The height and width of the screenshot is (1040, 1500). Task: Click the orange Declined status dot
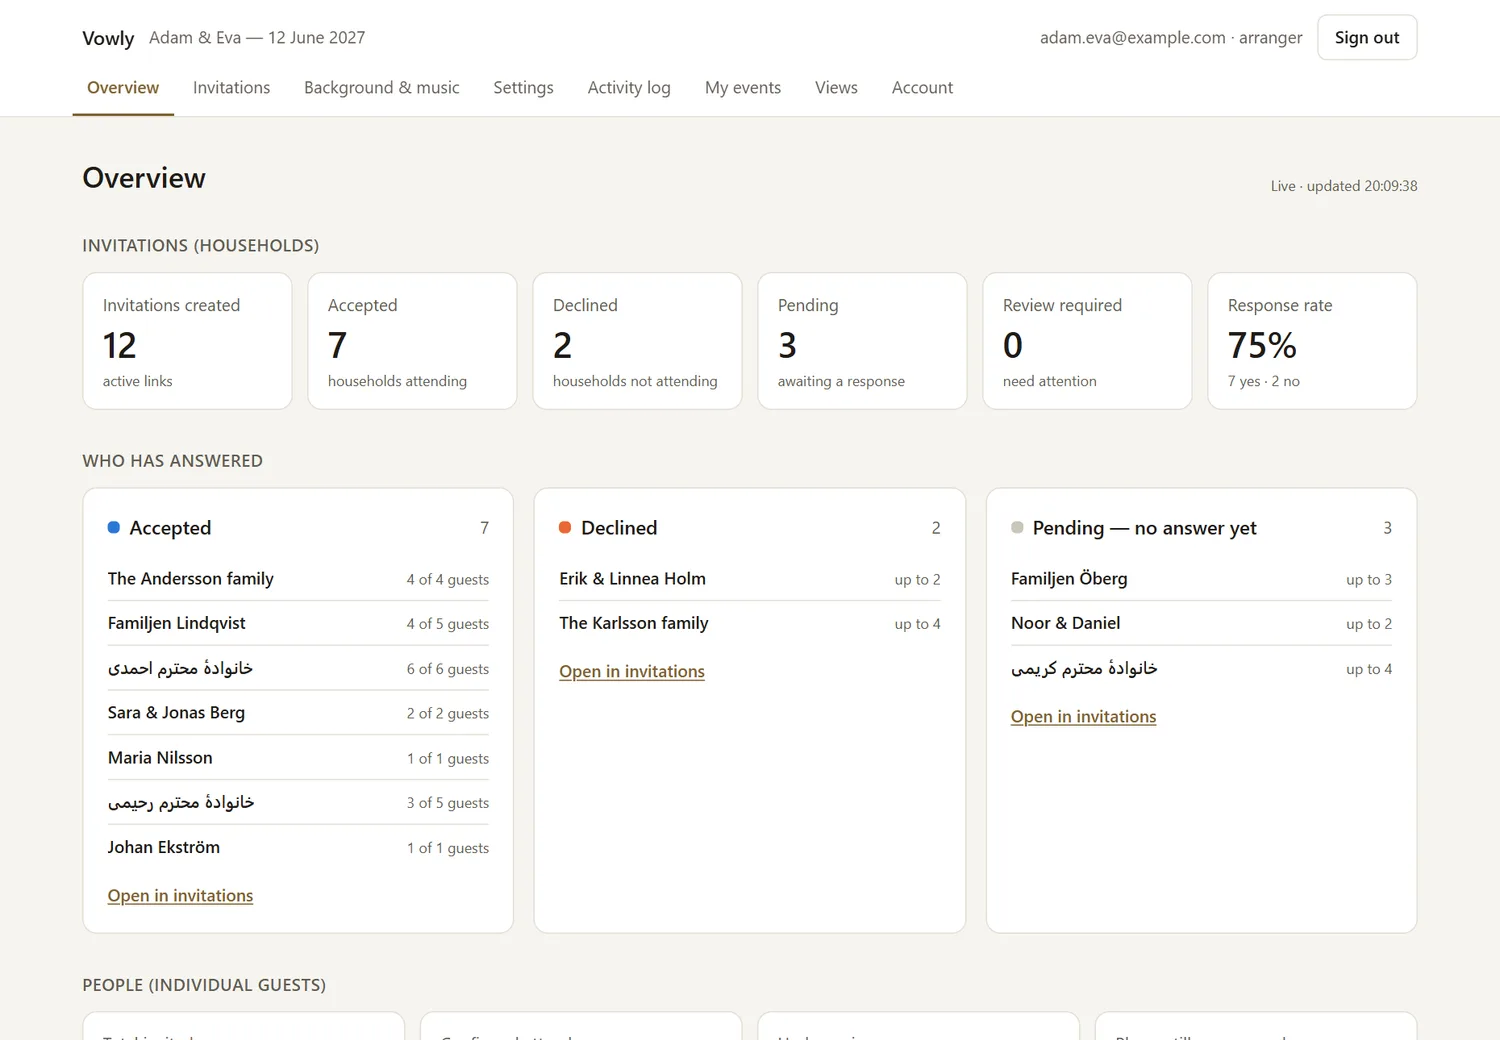click(565, 527)
